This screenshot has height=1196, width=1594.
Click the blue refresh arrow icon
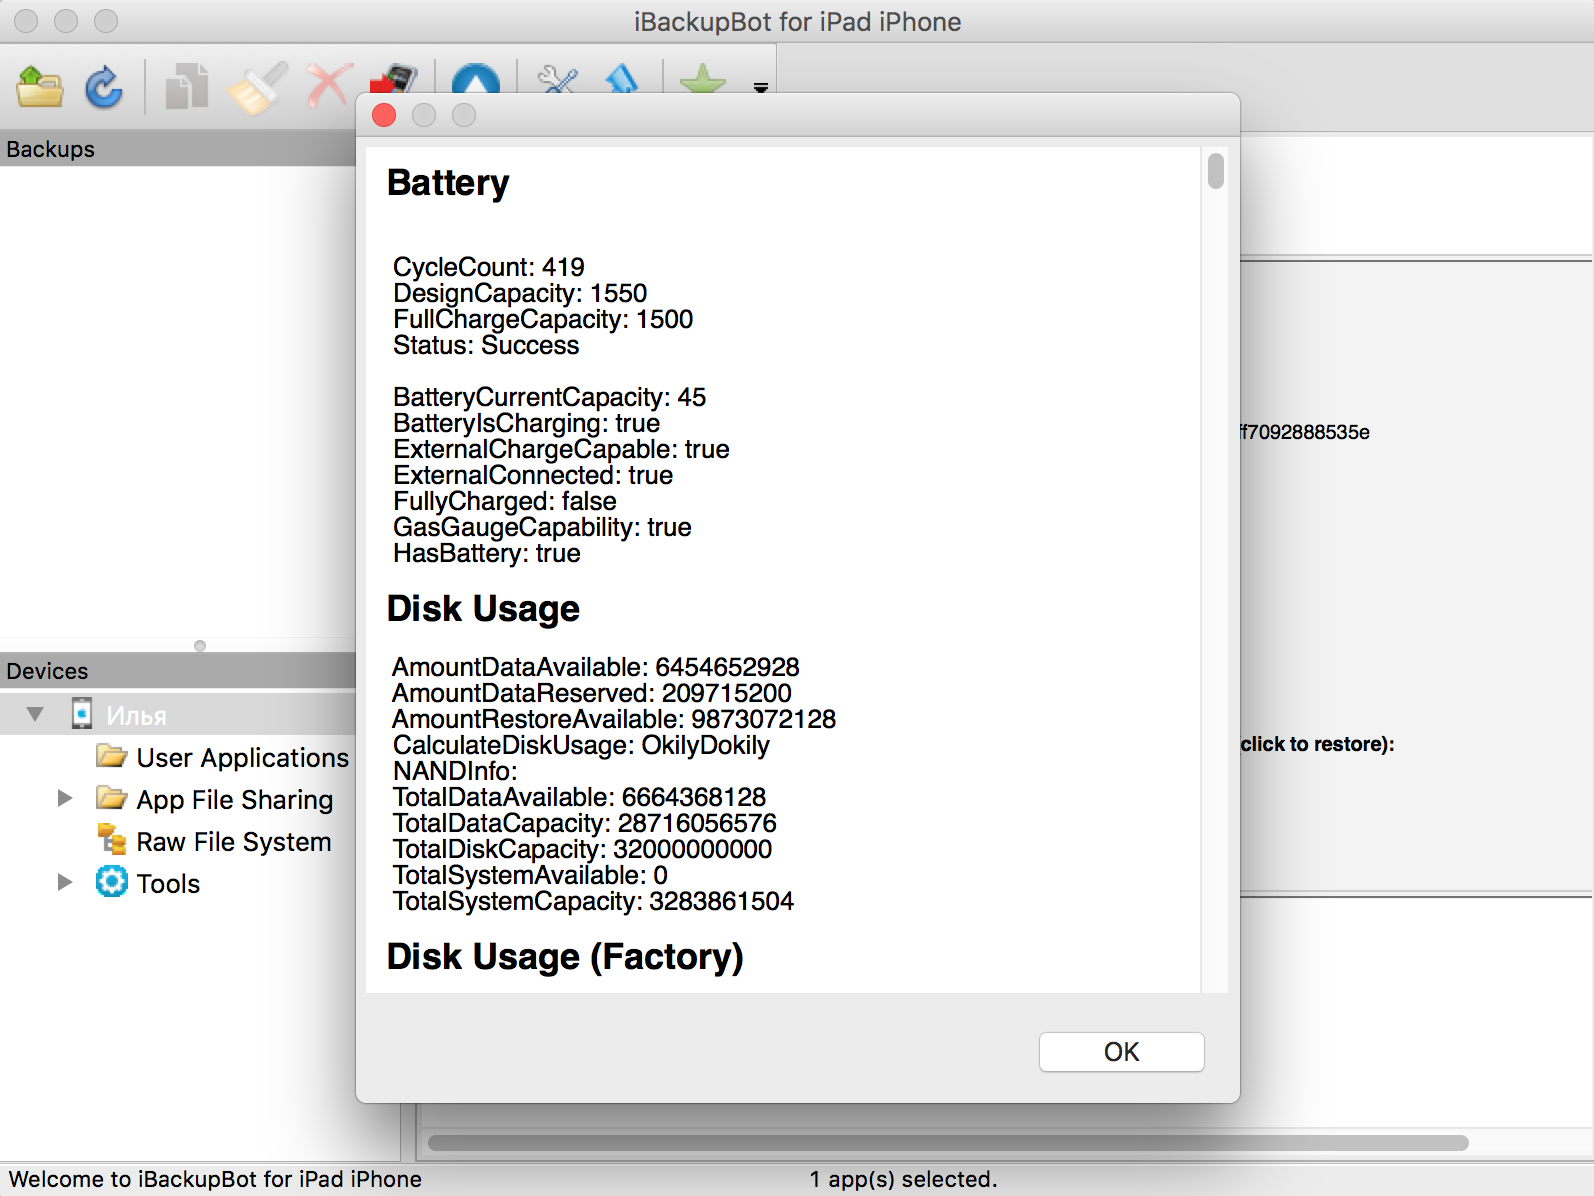(104, 87)
